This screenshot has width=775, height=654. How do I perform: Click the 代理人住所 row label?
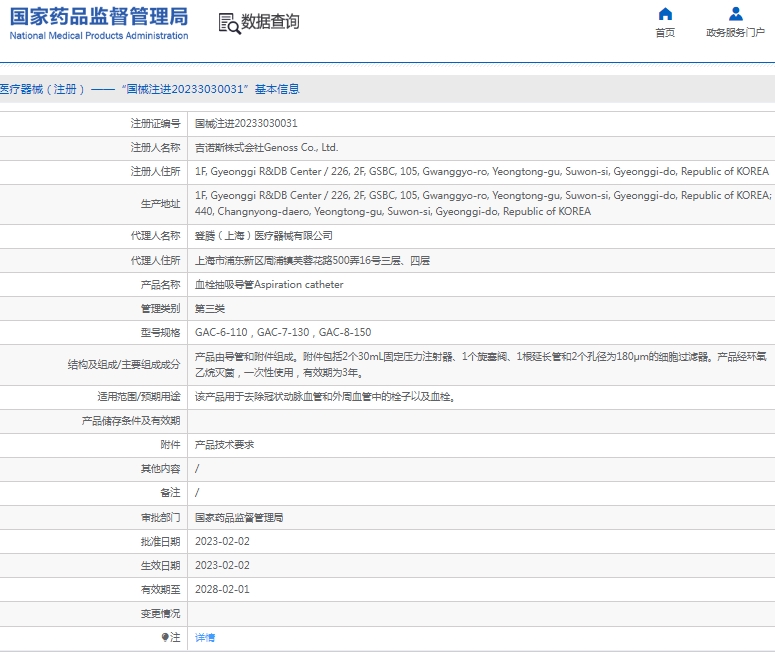155,261
